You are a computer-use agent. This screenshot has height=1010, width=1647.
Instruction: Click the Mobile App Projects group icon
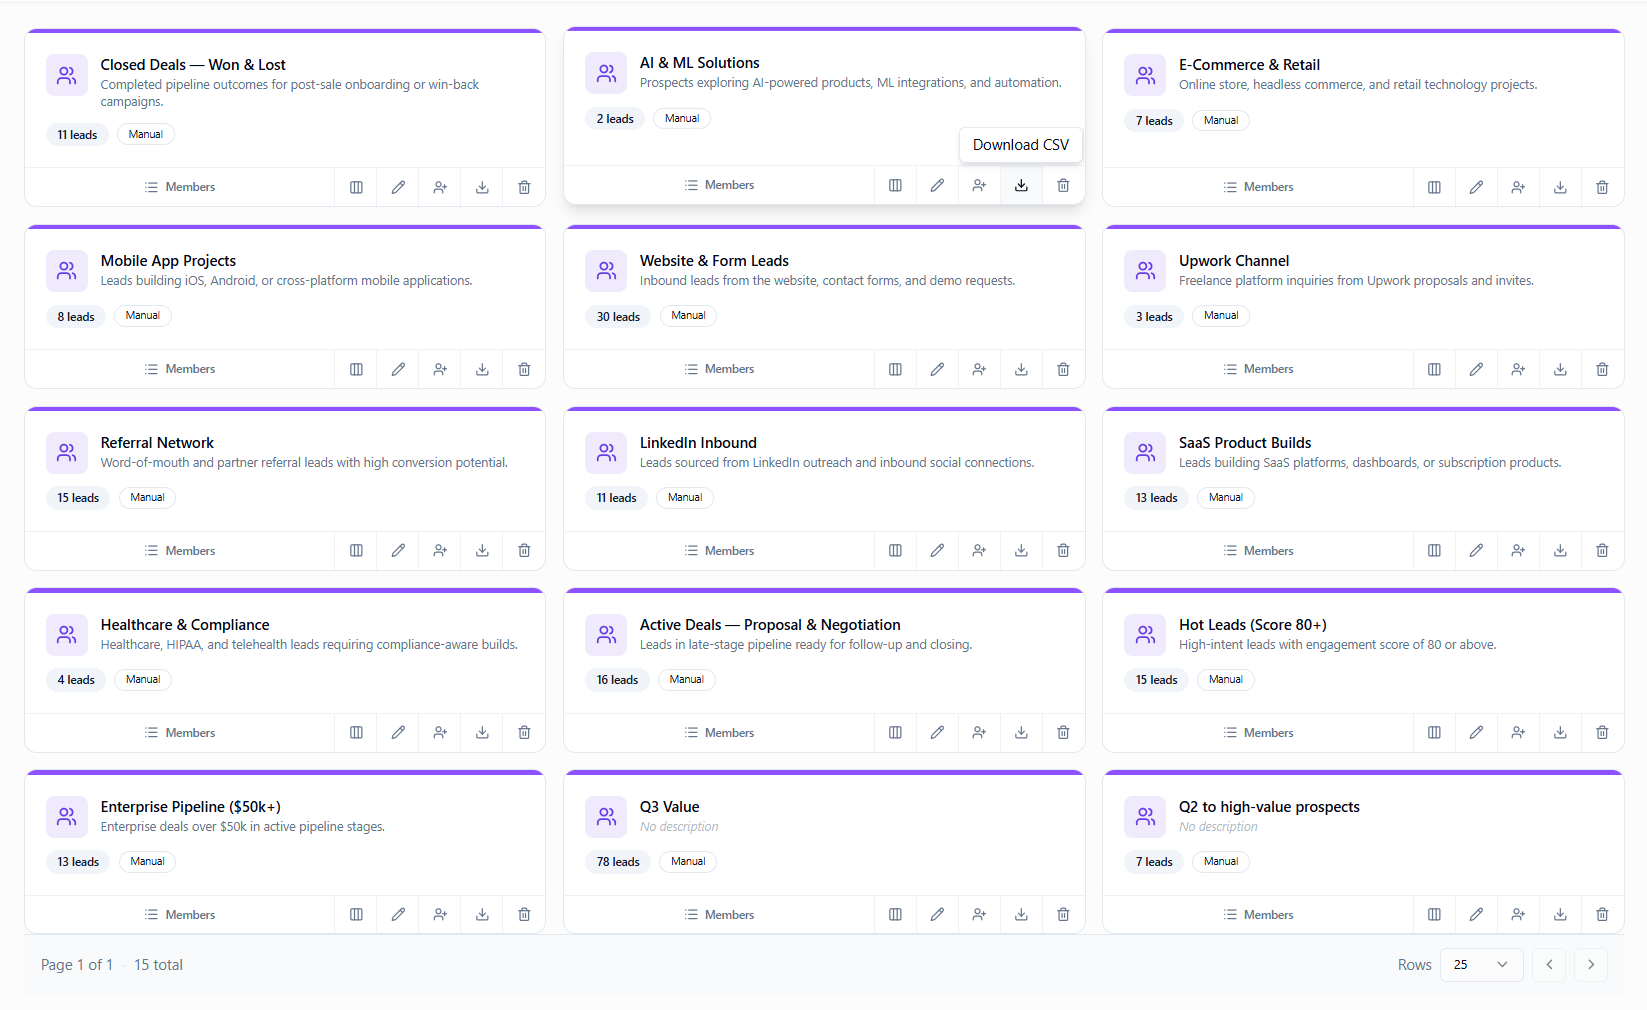pyautogui.click(x=67, y=271)
